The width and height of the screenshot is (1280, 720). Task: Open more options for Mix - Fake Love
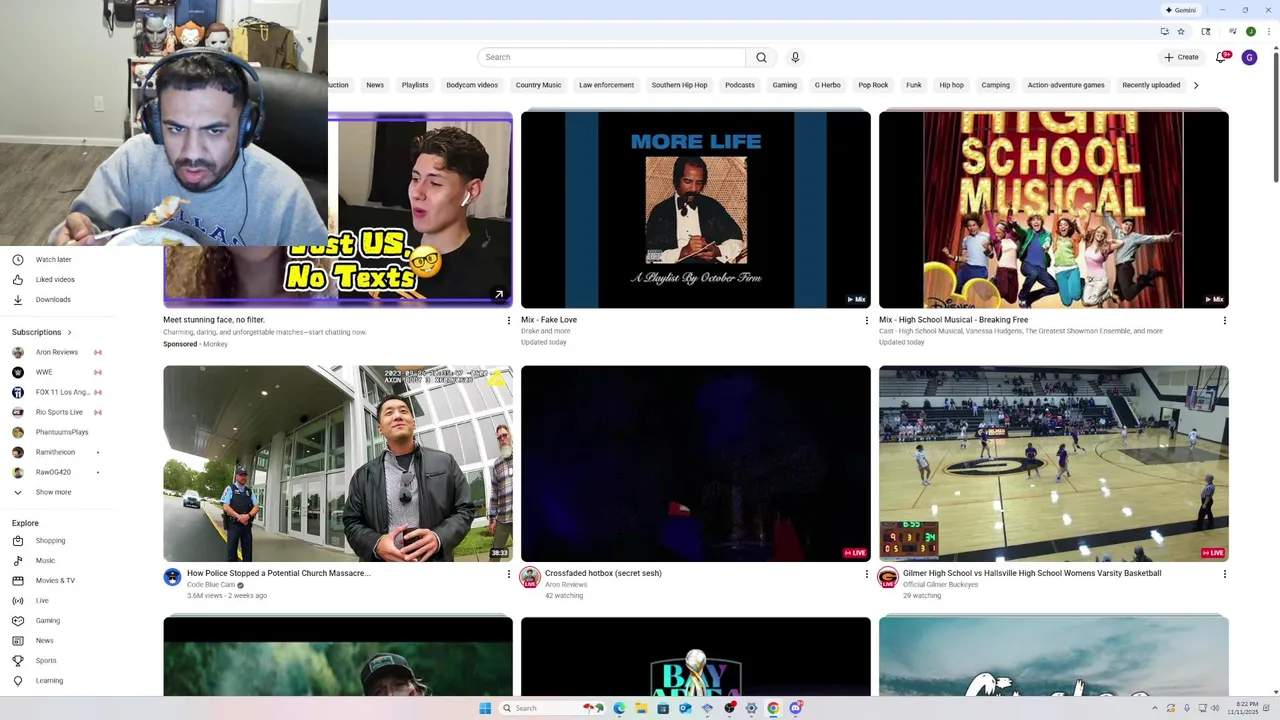[x=866, y=320]
